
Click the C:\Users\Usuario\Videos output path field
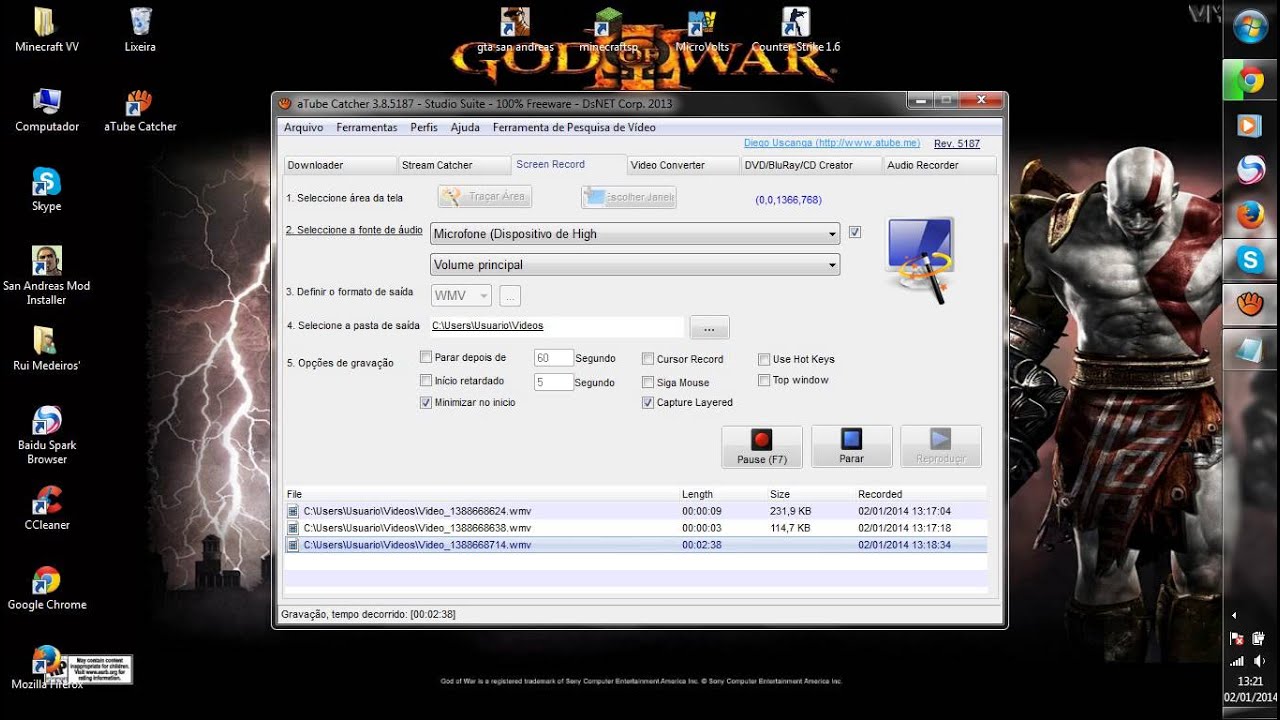pyautogui.click(x=557, y=326)
